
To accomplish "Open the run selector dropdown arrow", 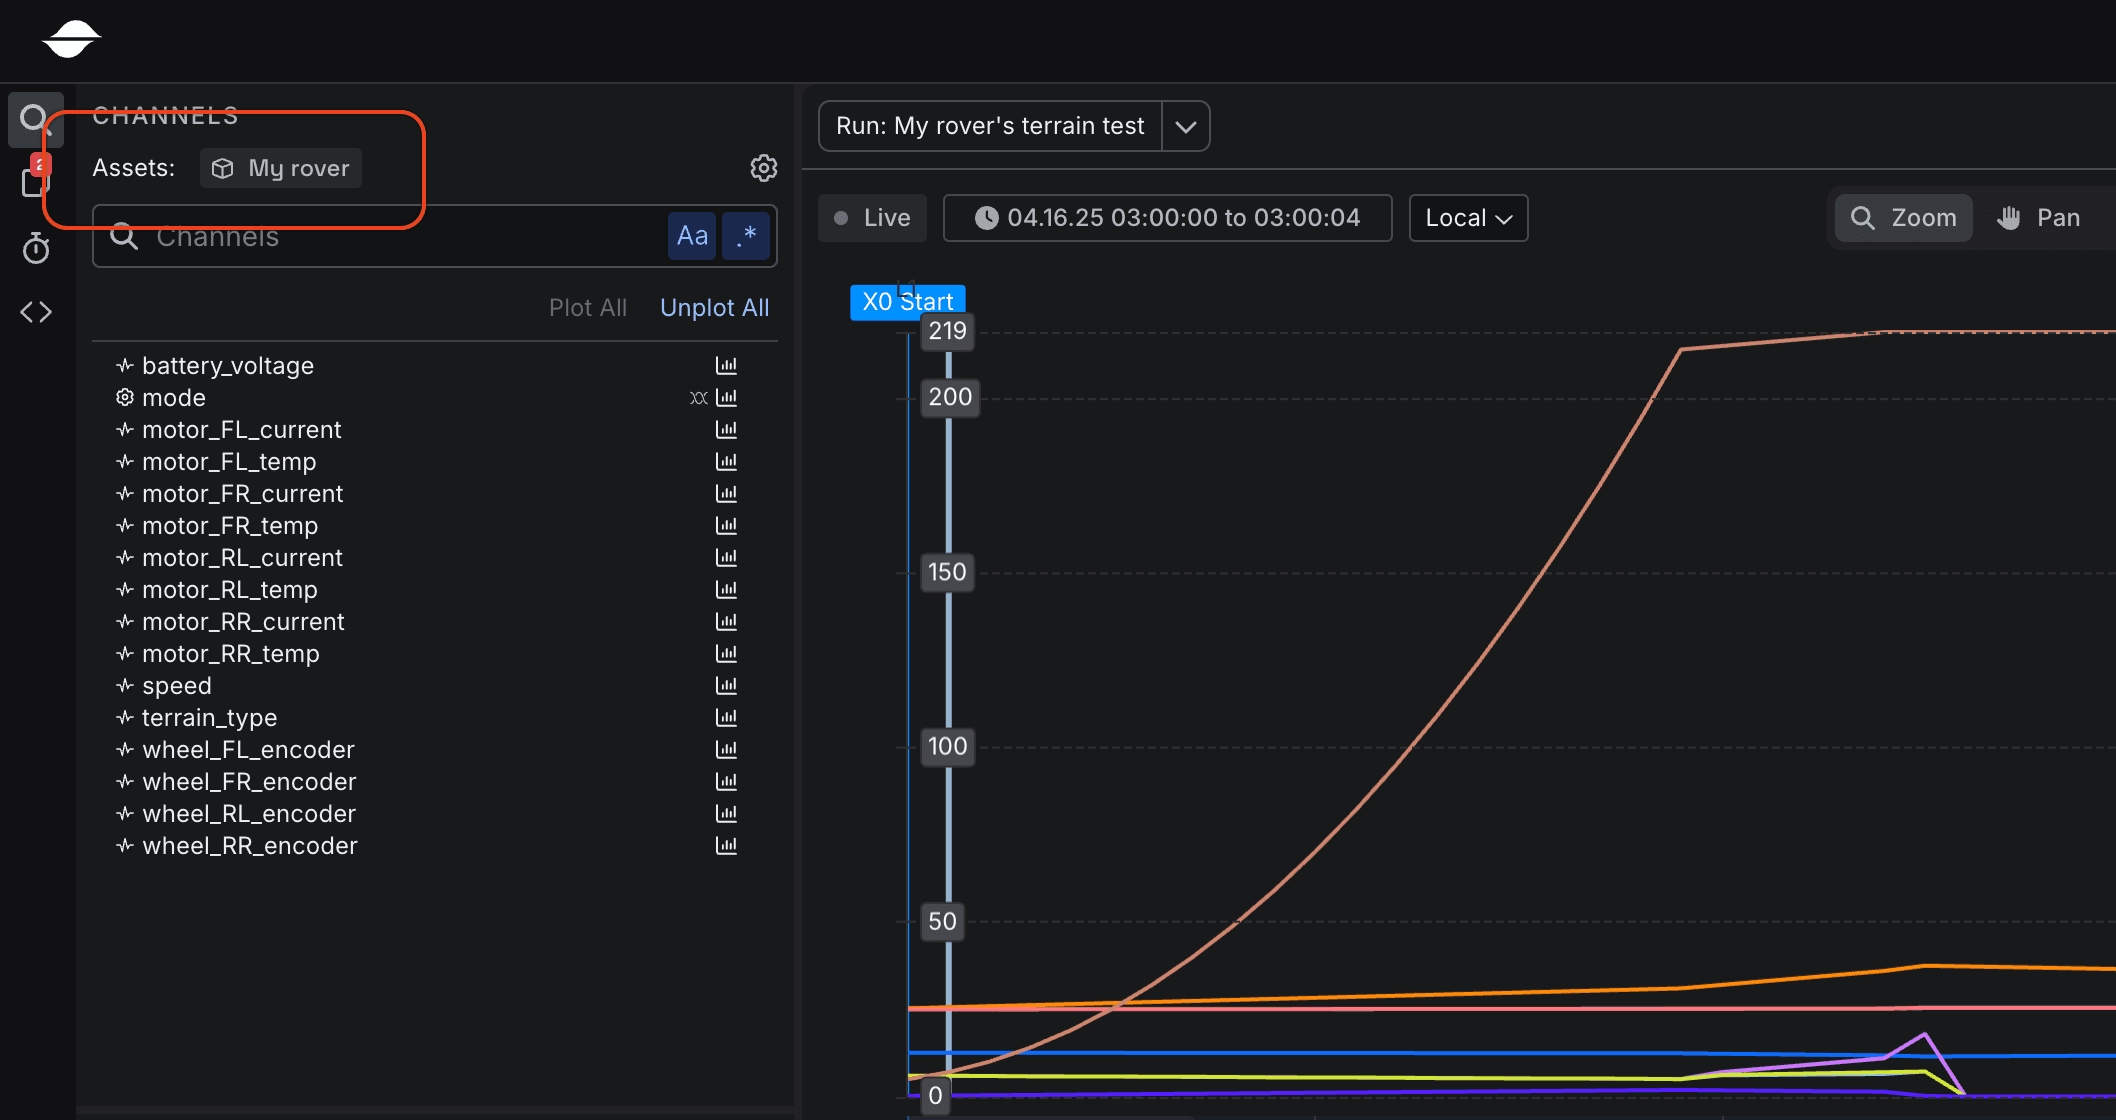I will 1186,127.
